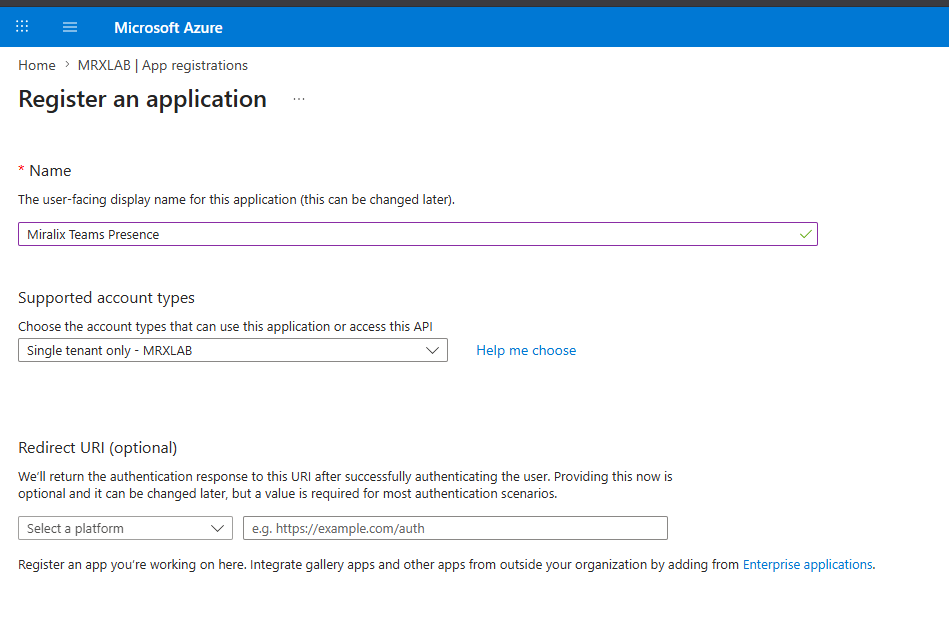Image resolution: width=949 pixels, height=617 pixels.
Task: Click the Supported account types heading
Action: pos(107,298)
